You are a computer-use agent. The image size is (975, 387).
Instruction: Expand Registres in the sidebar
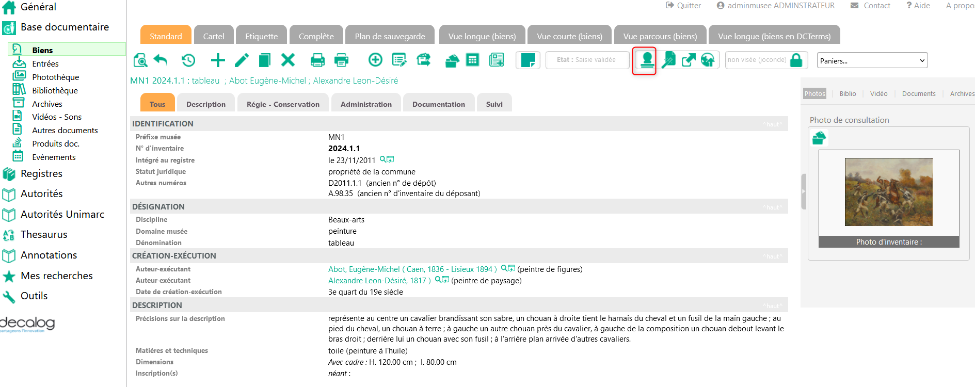tap(41, 174)
